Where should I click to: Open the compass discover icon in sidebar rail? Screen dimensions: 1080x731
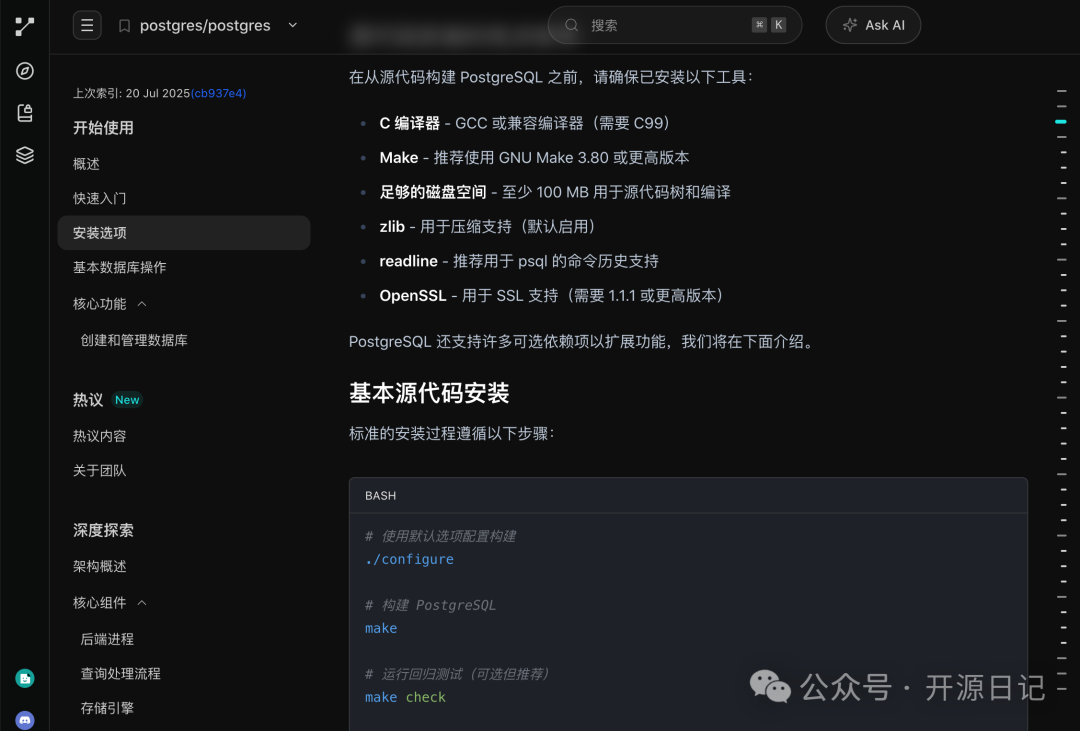(23, 71)
